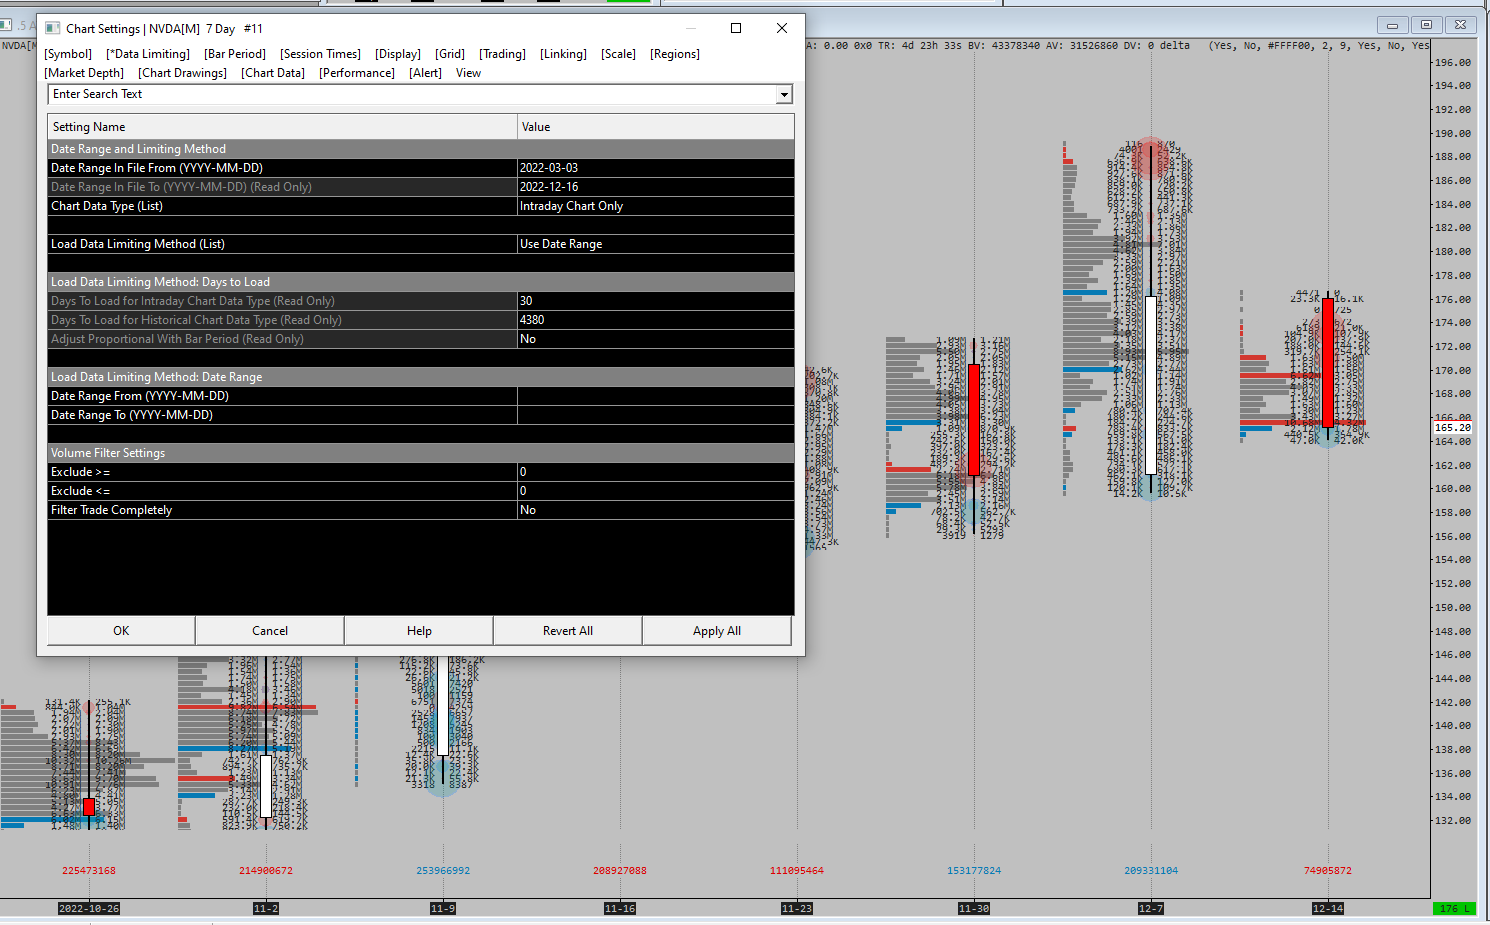Select the [Alert] tab

pyautogui.click(x=425, y=73)
